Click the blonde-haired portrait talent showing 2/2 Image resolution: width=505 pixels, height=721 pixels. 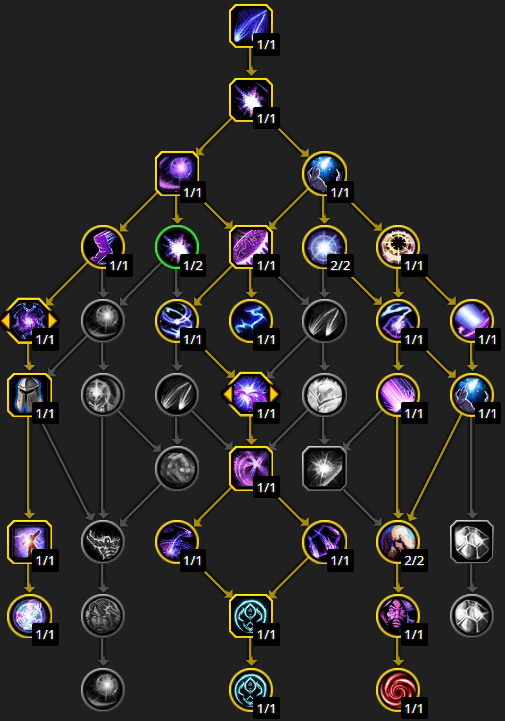[398, 542]
